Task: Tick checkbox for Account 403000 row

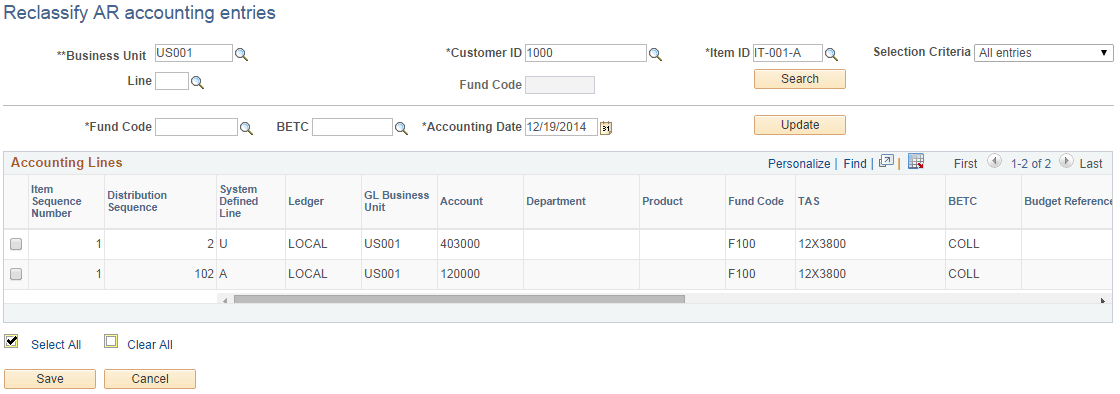Action: 16,244
